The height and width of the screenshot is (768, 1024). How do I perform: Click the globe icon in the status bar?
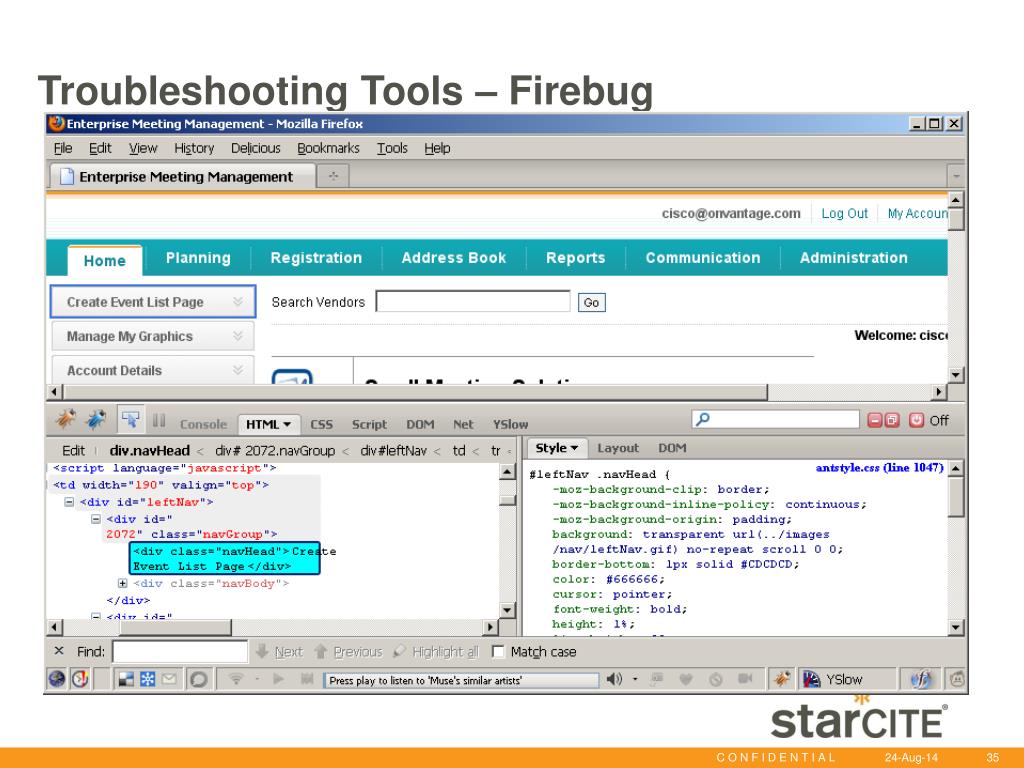click(x=57, y=679)
